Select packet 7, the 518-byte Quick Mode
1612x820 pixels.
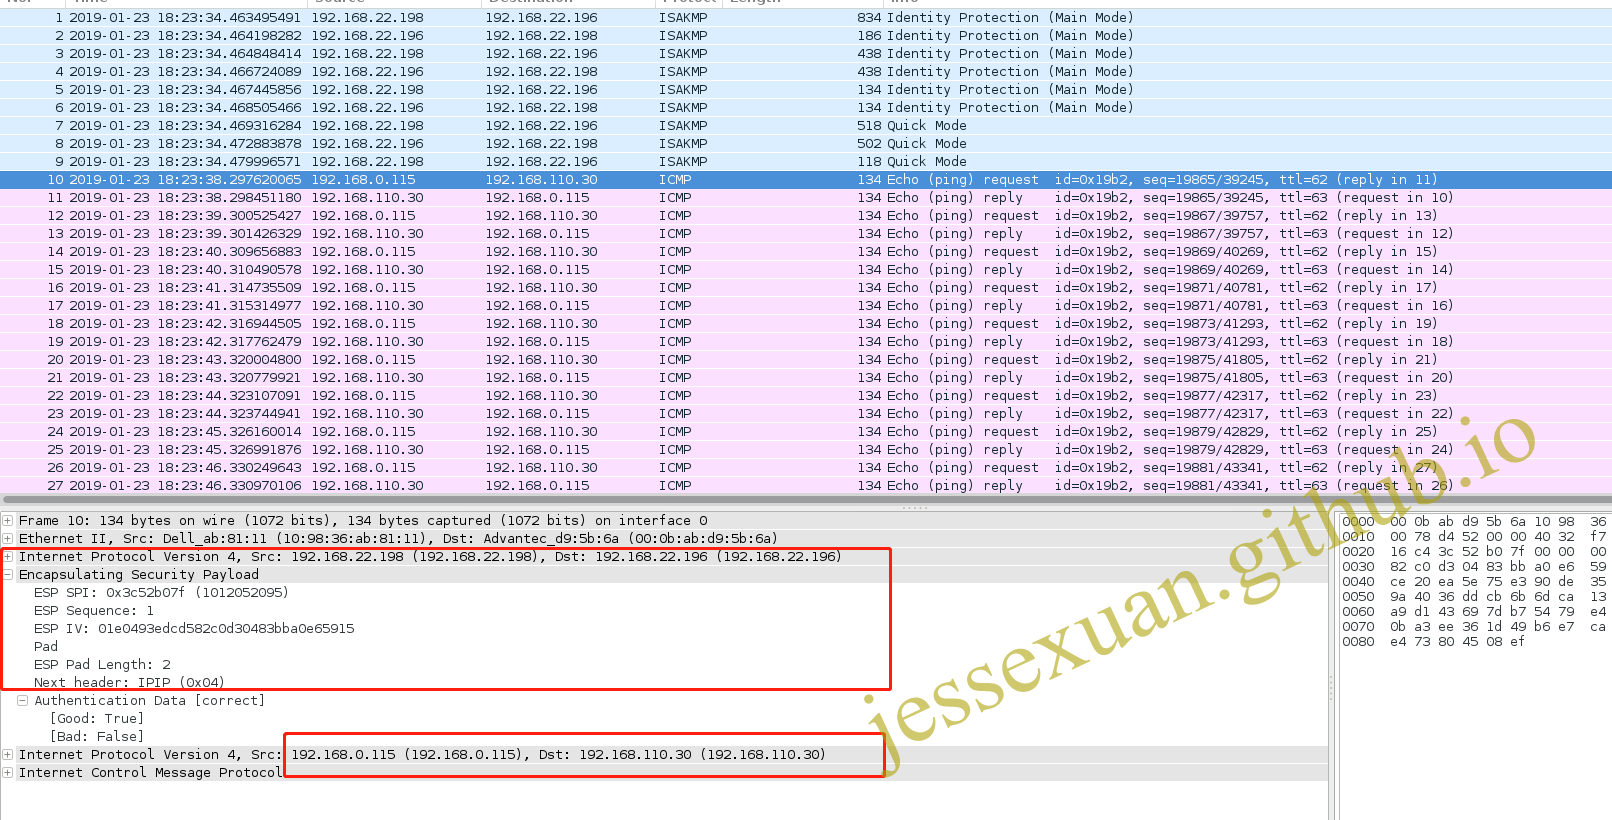click(806, 125)
